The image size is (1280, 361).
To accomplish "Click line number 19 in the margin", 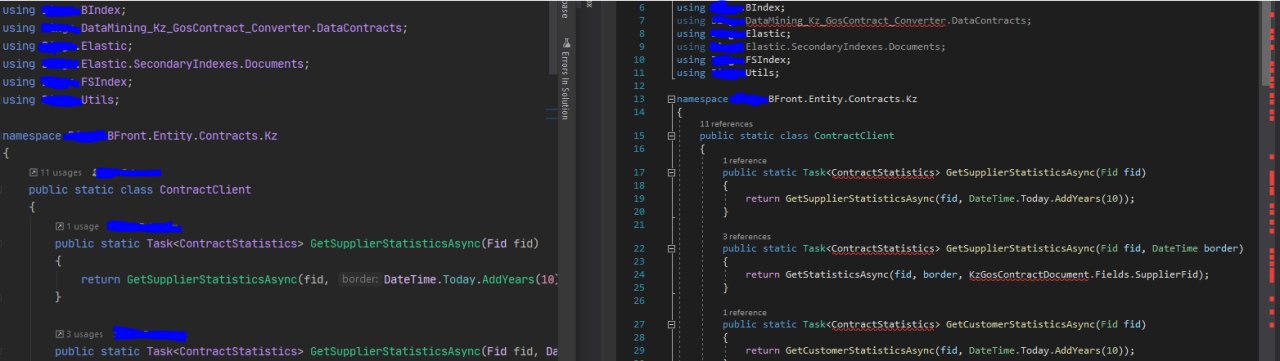I will click(x=640, y=198).
